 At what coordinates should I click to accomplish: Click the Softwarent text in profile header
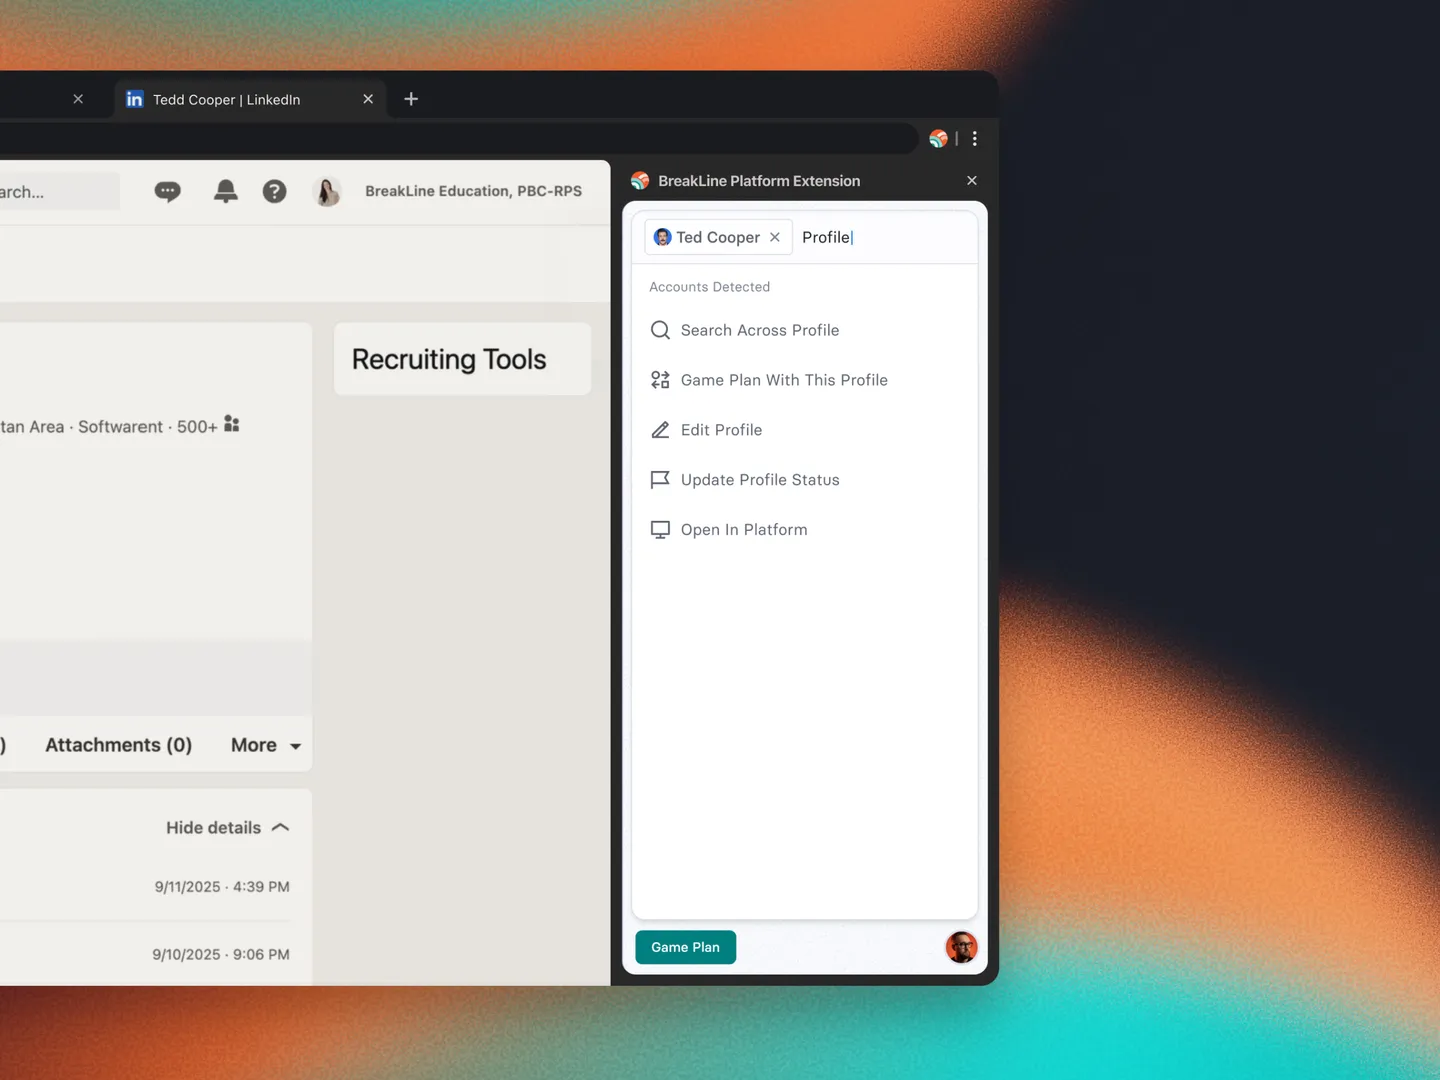120,427
